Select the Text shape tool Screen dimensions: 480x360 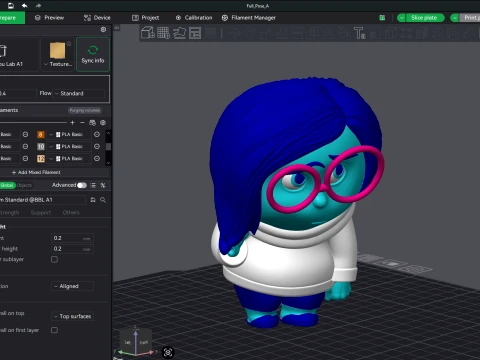point(359,33)
